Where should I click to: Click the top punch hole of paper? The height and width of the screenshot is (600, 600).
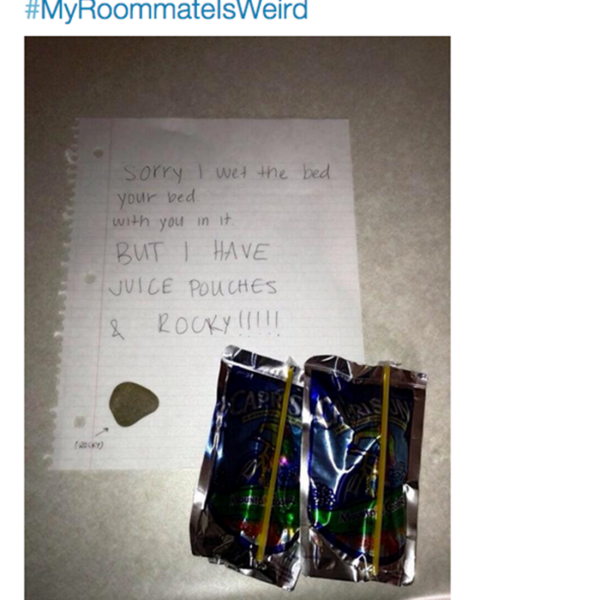click(x=98, y=153)
